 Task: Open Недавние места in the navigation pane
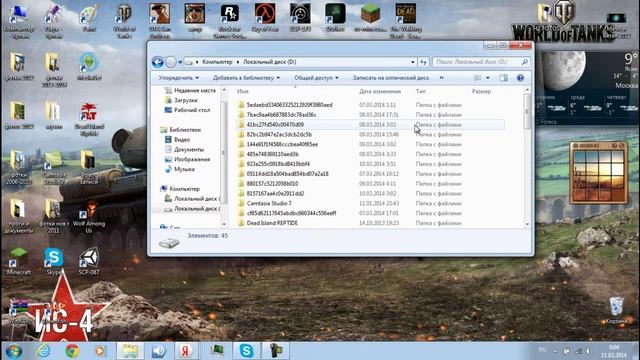coord(190,90)
